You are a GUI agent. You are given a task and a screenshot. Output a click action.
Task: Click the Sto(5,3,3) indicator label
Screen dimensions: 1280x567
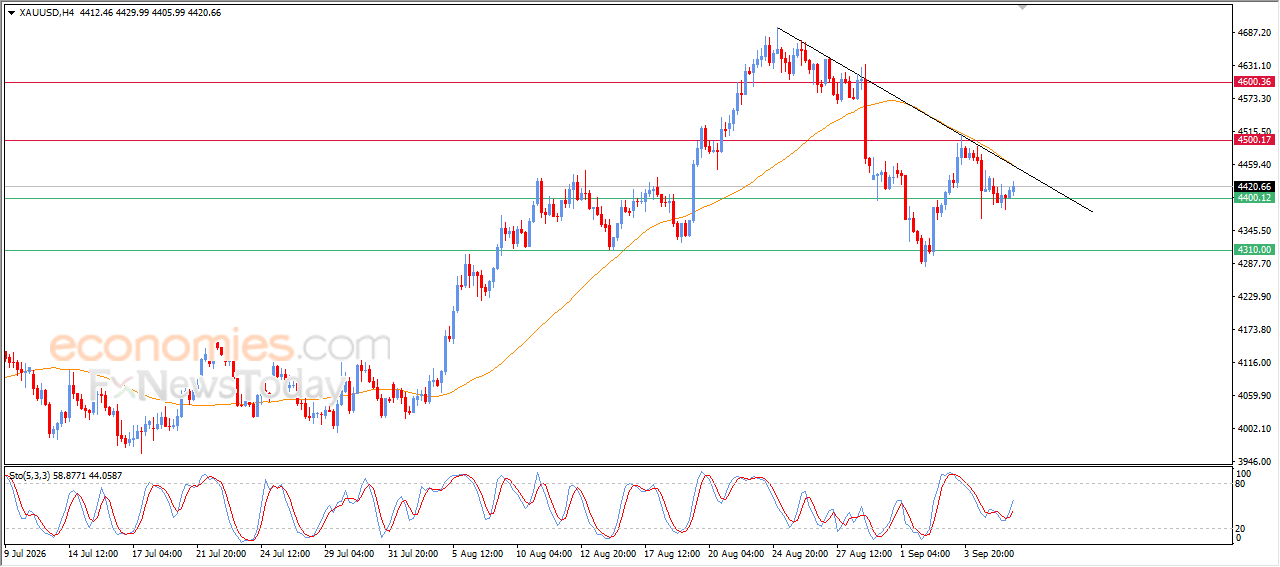click(x=29, y=475)
